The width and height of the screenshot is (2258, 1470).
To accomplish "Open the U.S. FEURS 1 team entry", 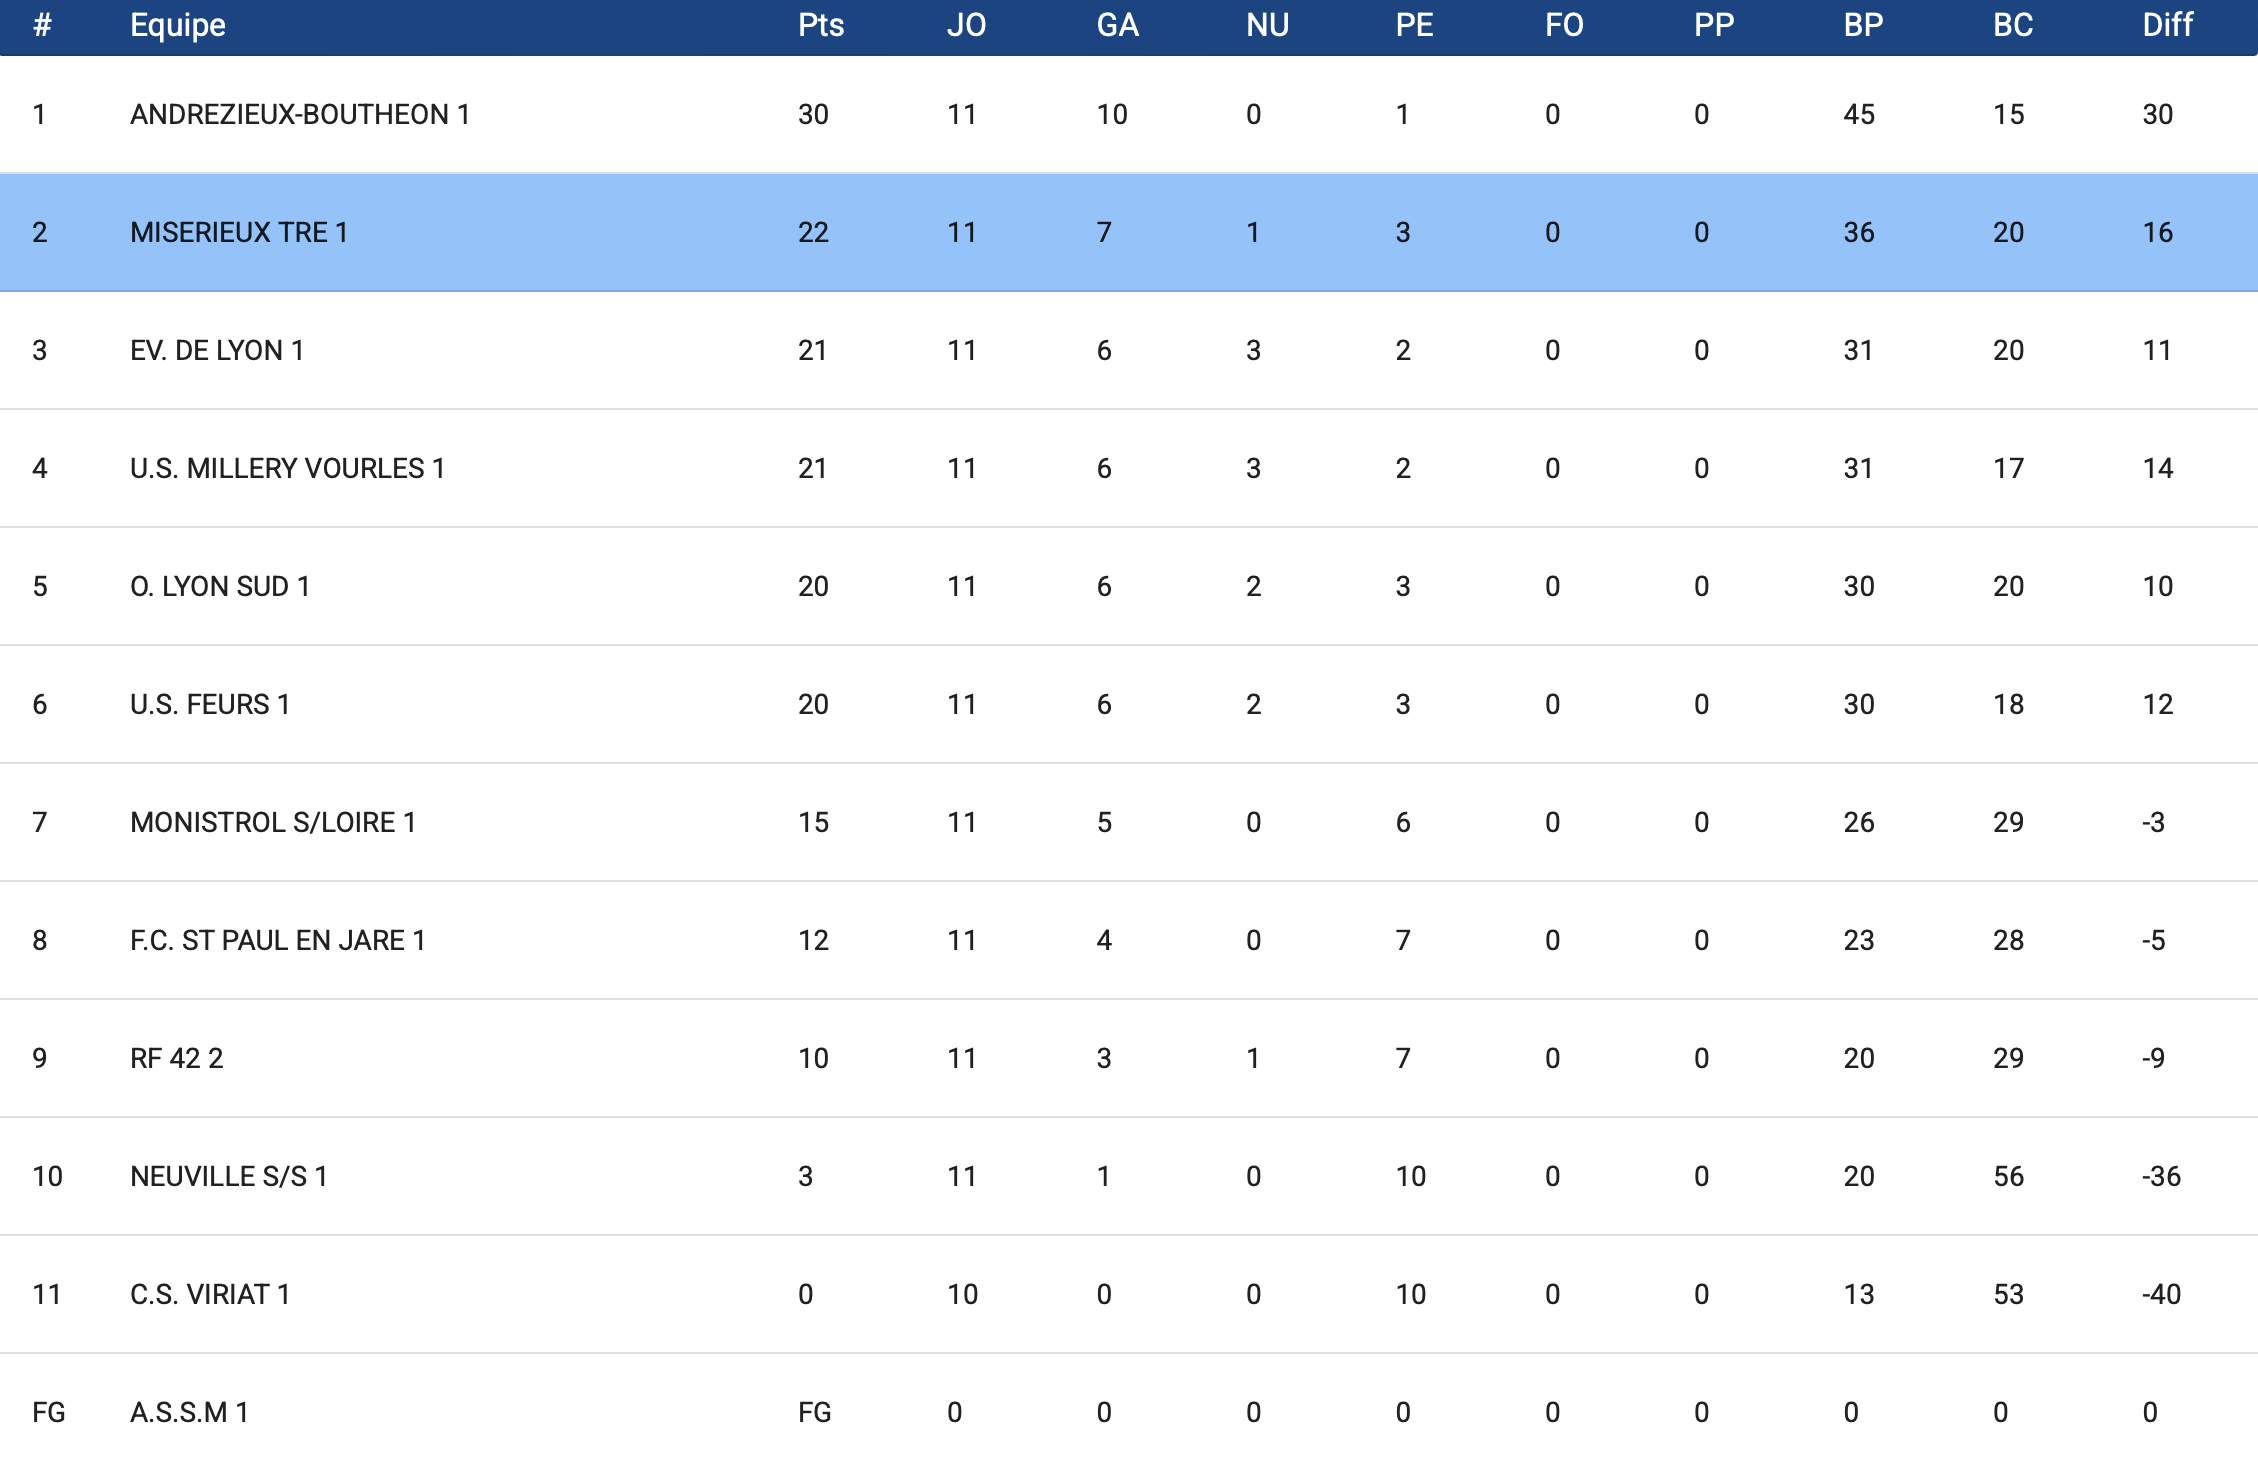I will tap(210, 704).
